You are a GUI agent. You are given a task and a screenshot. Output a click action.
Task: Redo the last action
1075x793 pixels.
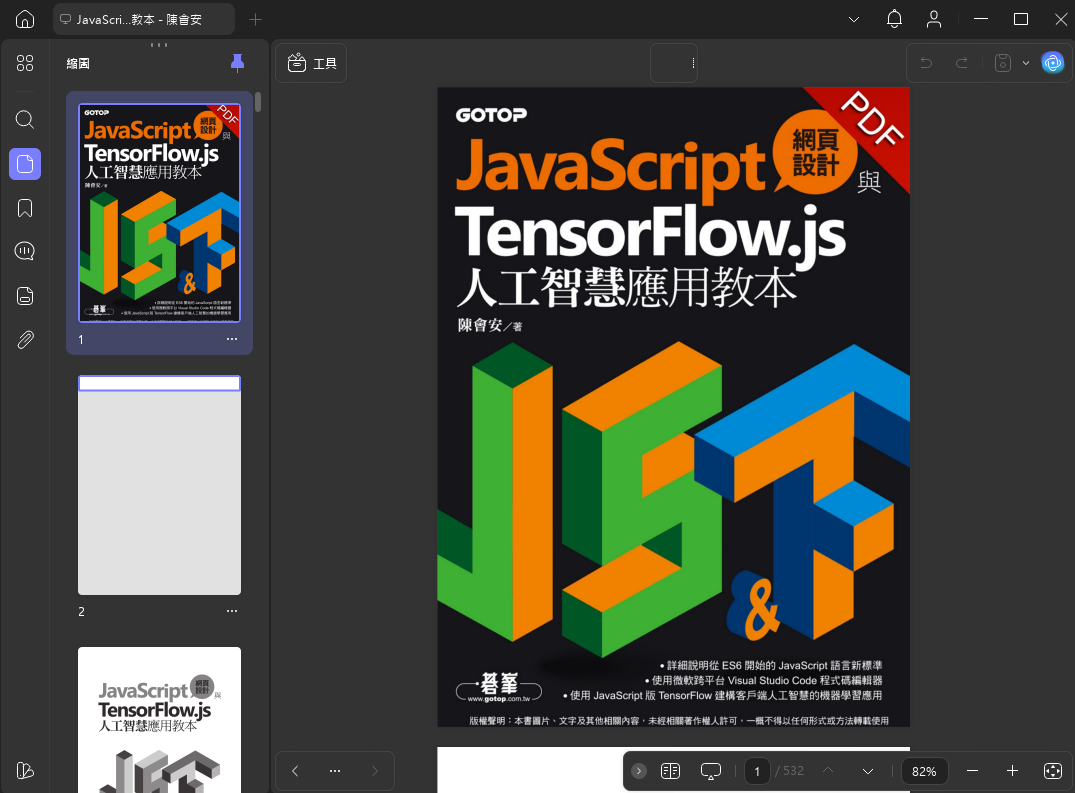[962, 63]
